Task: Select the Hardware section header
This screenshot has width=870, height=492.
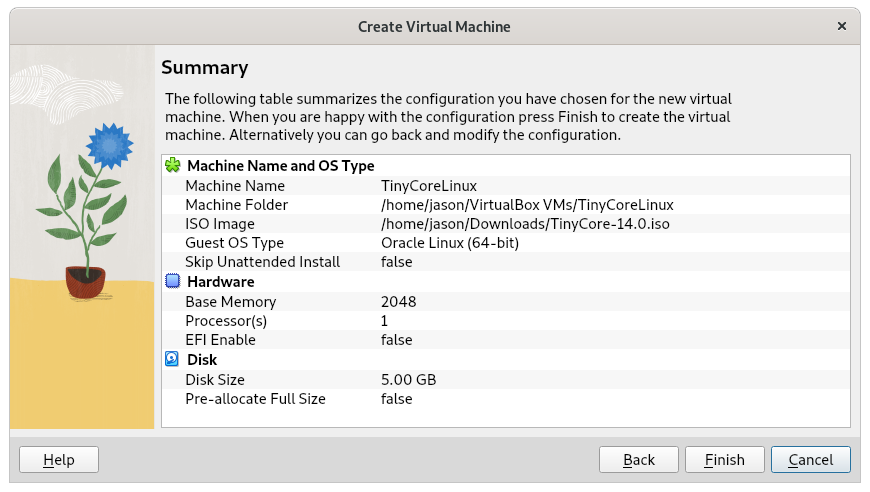Action: (221, 282)
